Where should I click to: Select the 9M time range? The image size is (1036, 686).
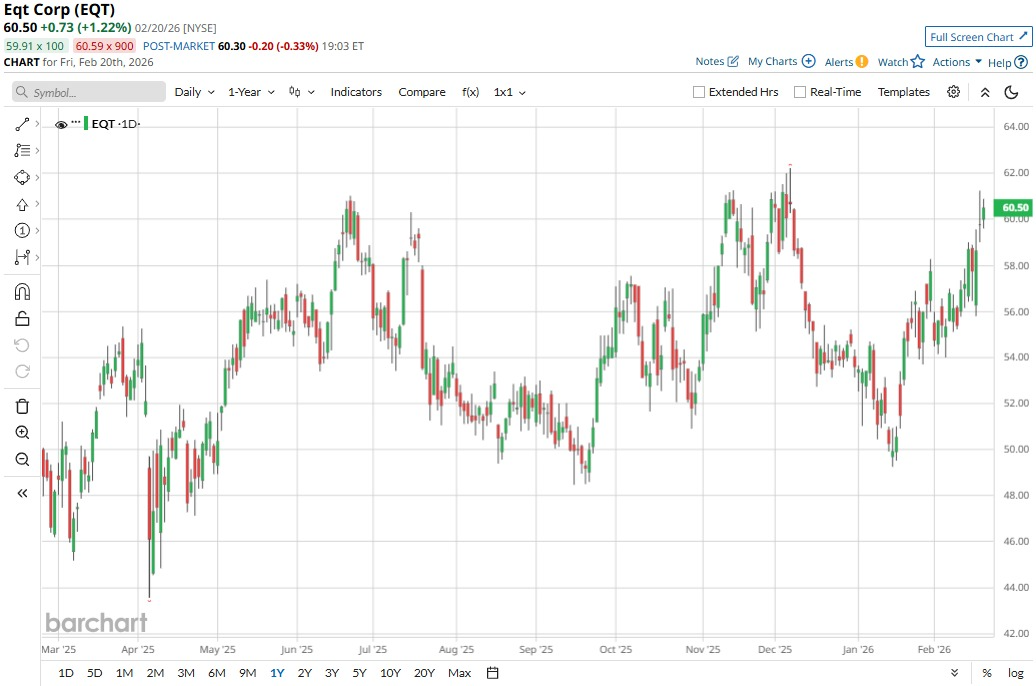[247, 673]
